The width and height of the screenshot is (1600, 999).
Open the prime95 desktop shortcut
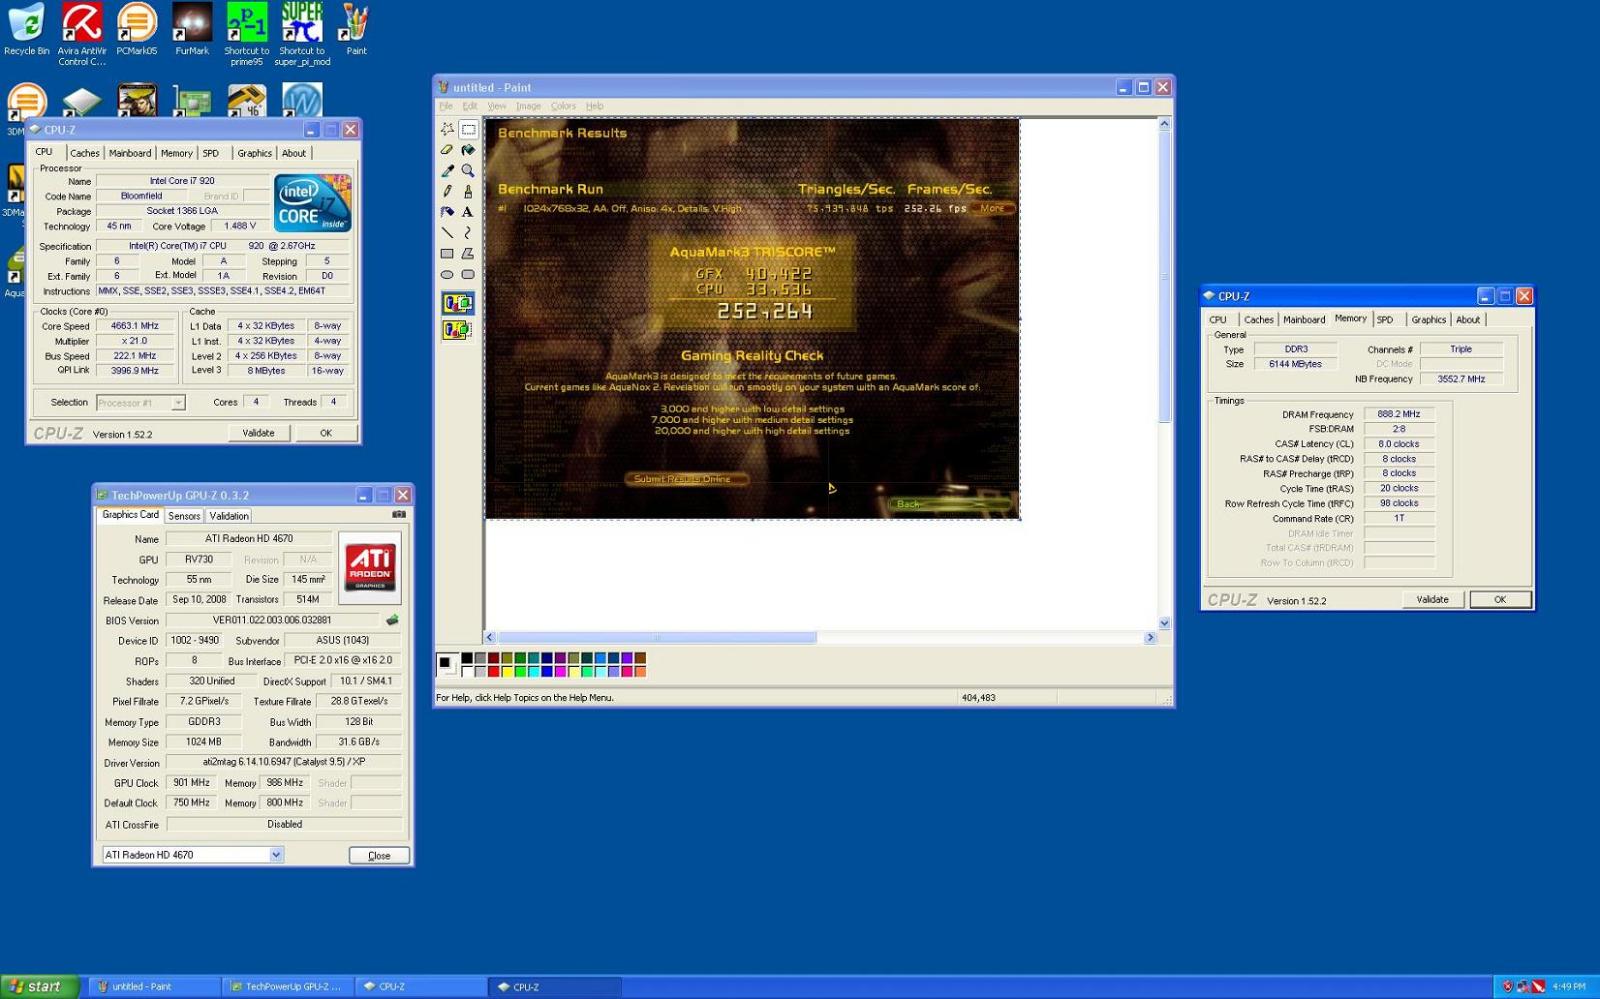pos(247,34)
